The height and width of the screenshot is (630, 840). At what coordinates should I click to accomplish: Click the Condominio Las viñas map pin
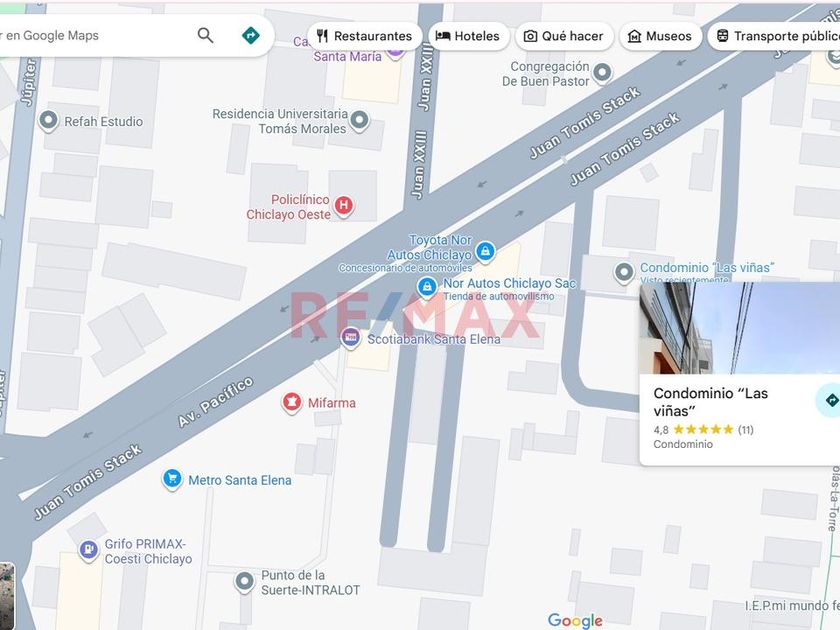[x=624, y=273]
